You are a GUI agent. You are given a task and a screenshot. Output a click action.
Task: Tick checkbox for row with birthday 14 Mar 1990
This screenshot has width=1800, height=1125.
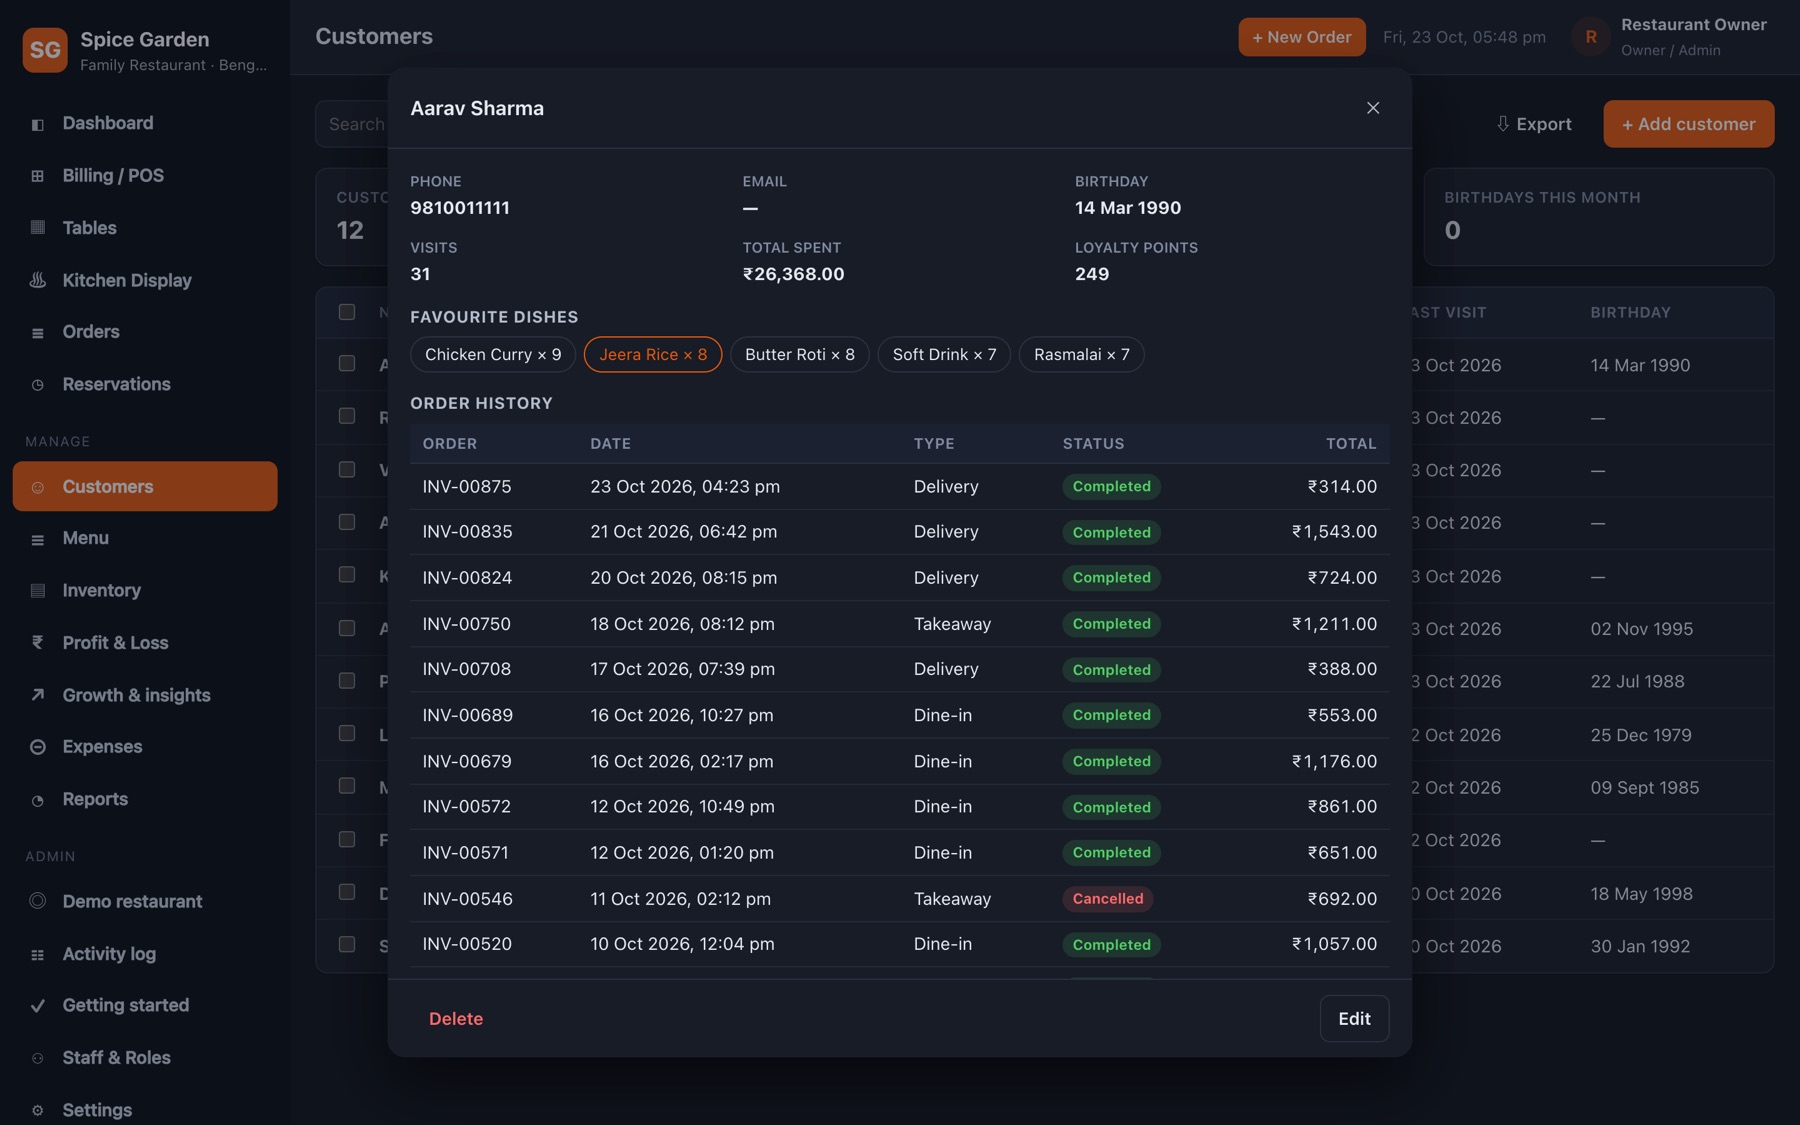[x=346, y=363]
